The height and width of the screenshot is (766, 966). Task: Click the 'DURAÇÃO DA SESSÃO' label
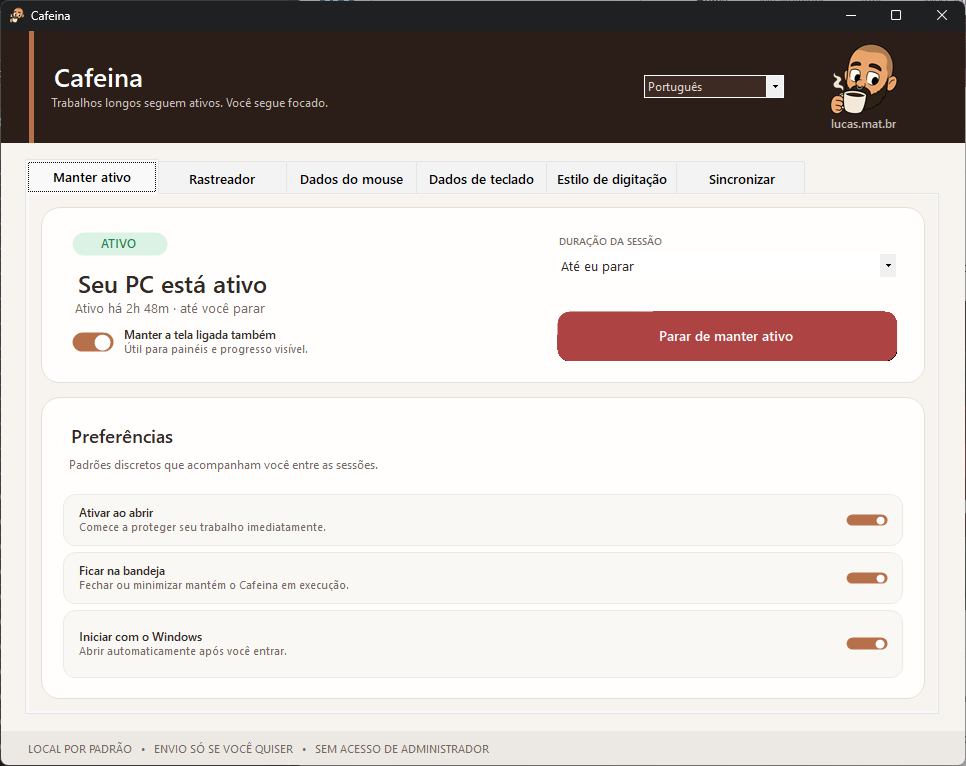pos(610,242)
